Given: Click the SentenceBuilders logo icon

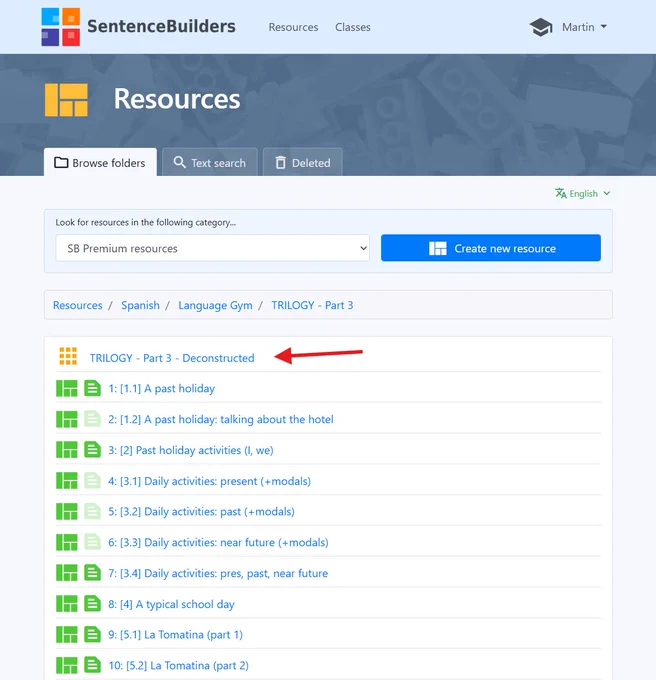Looking at the screenshot, I should 61,27.
